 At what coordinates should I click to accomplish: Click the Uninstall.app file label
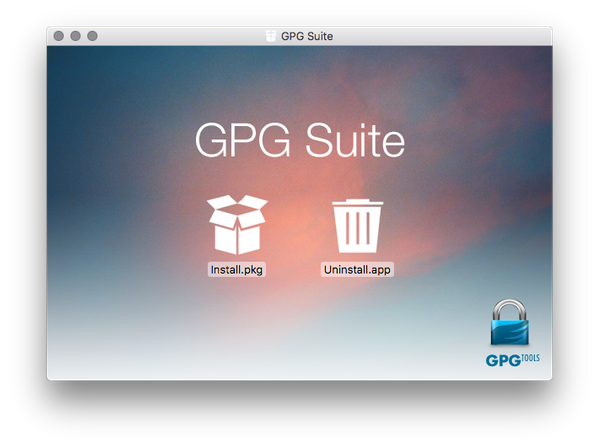pos(357,270)
